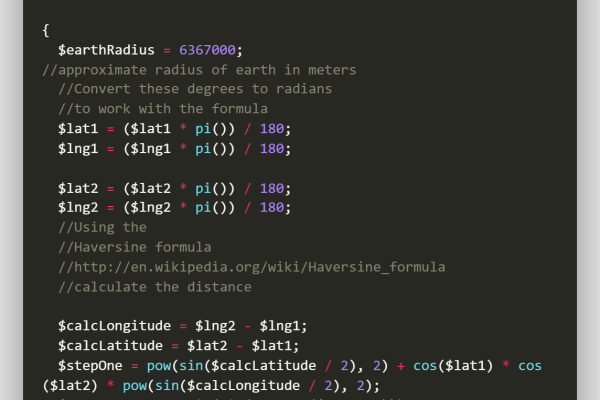Select the number 6367000
600x400 pixels.
coord(211,50)
